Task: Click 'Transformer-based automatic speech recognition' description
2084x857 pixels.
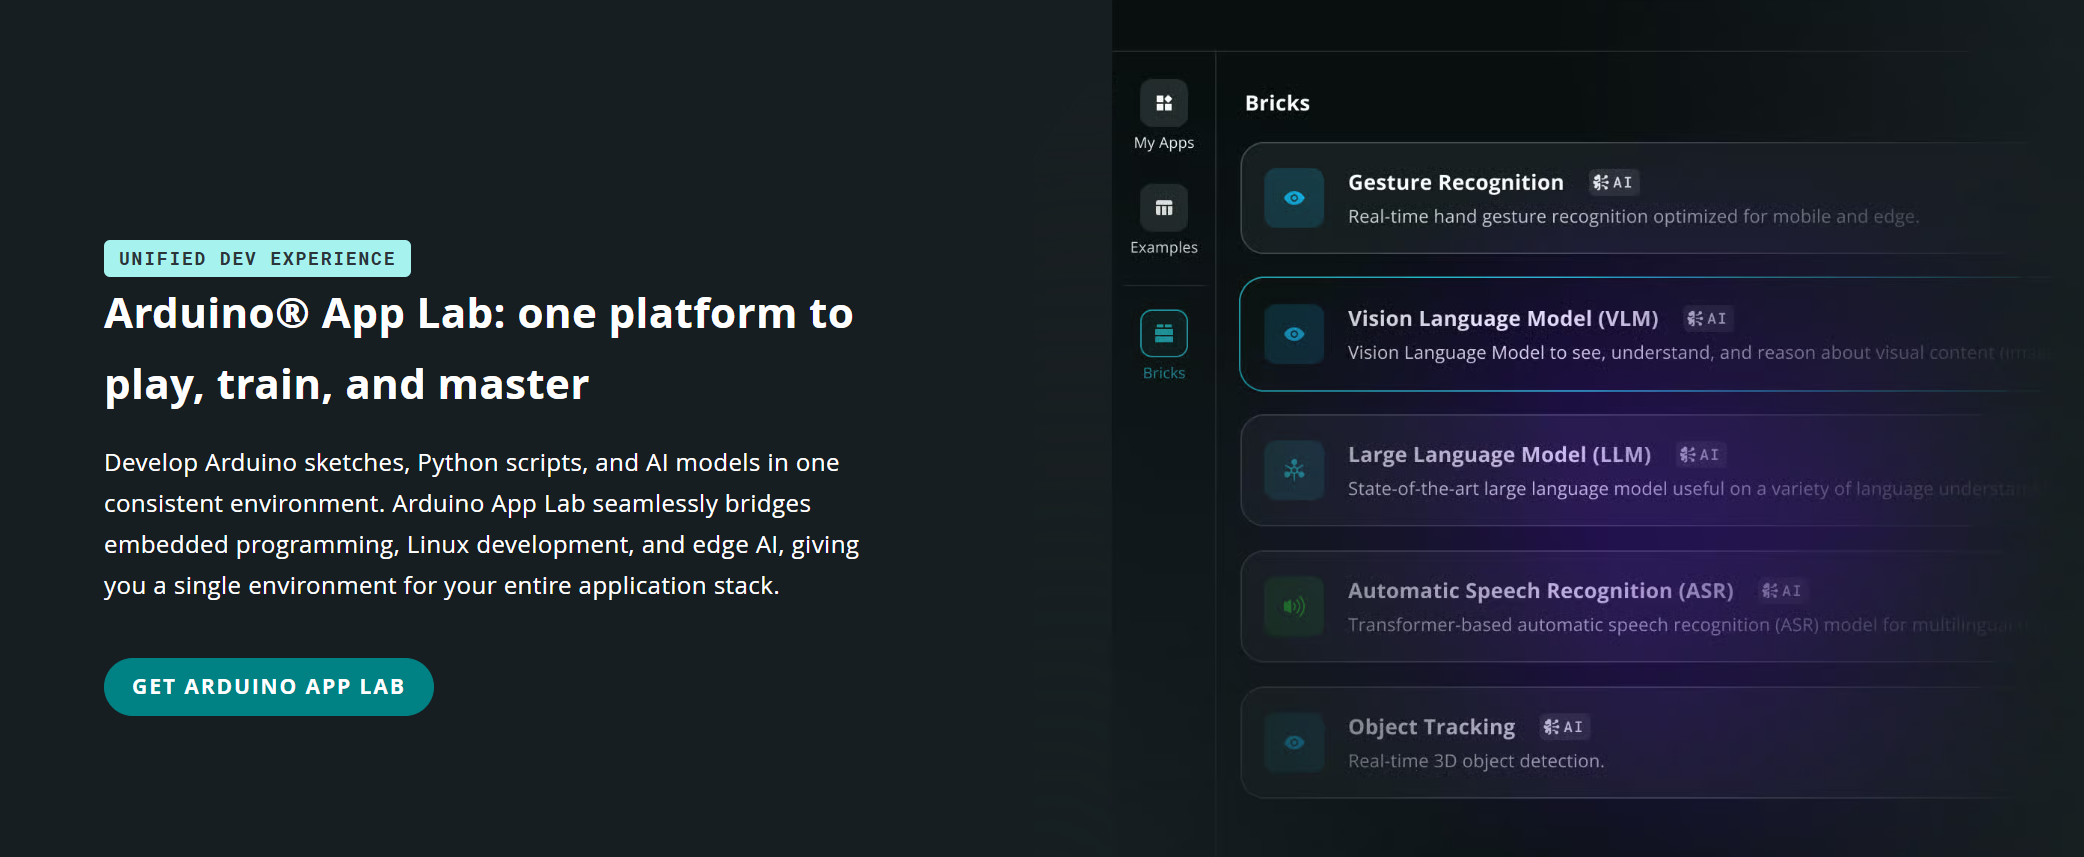Action: pyautogui.click(x=1692, y=624)
